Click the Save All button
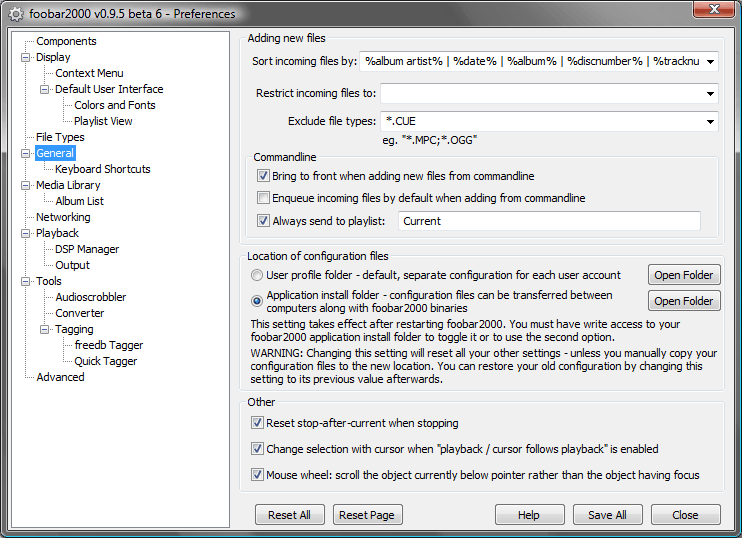 607,515
